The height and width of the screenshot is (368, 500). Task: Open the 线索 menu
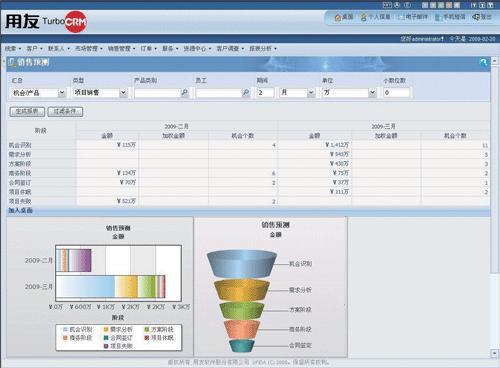click(x=13, y=49)
